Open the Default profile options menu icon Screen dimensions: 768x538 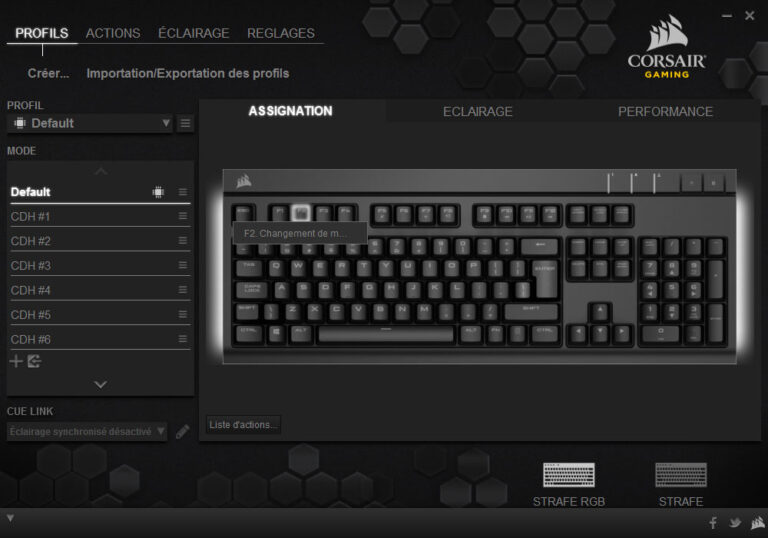185,123
